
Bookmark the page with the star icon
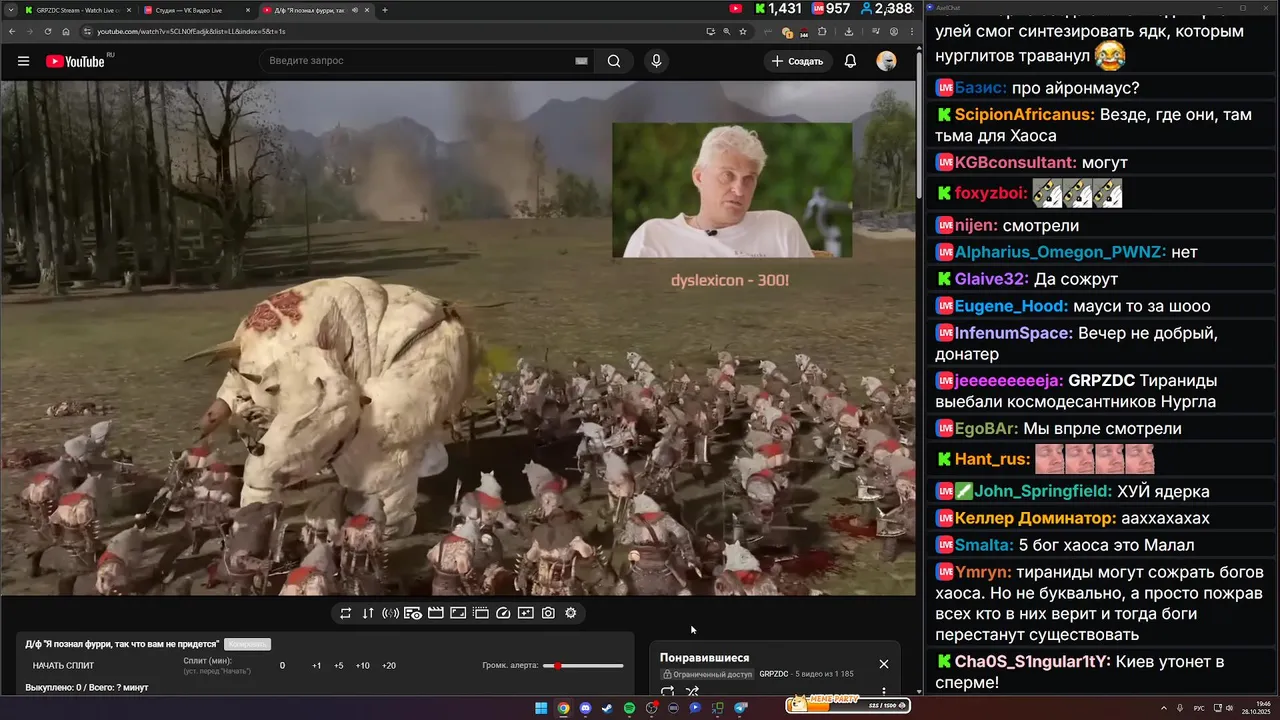coord(743,32)
